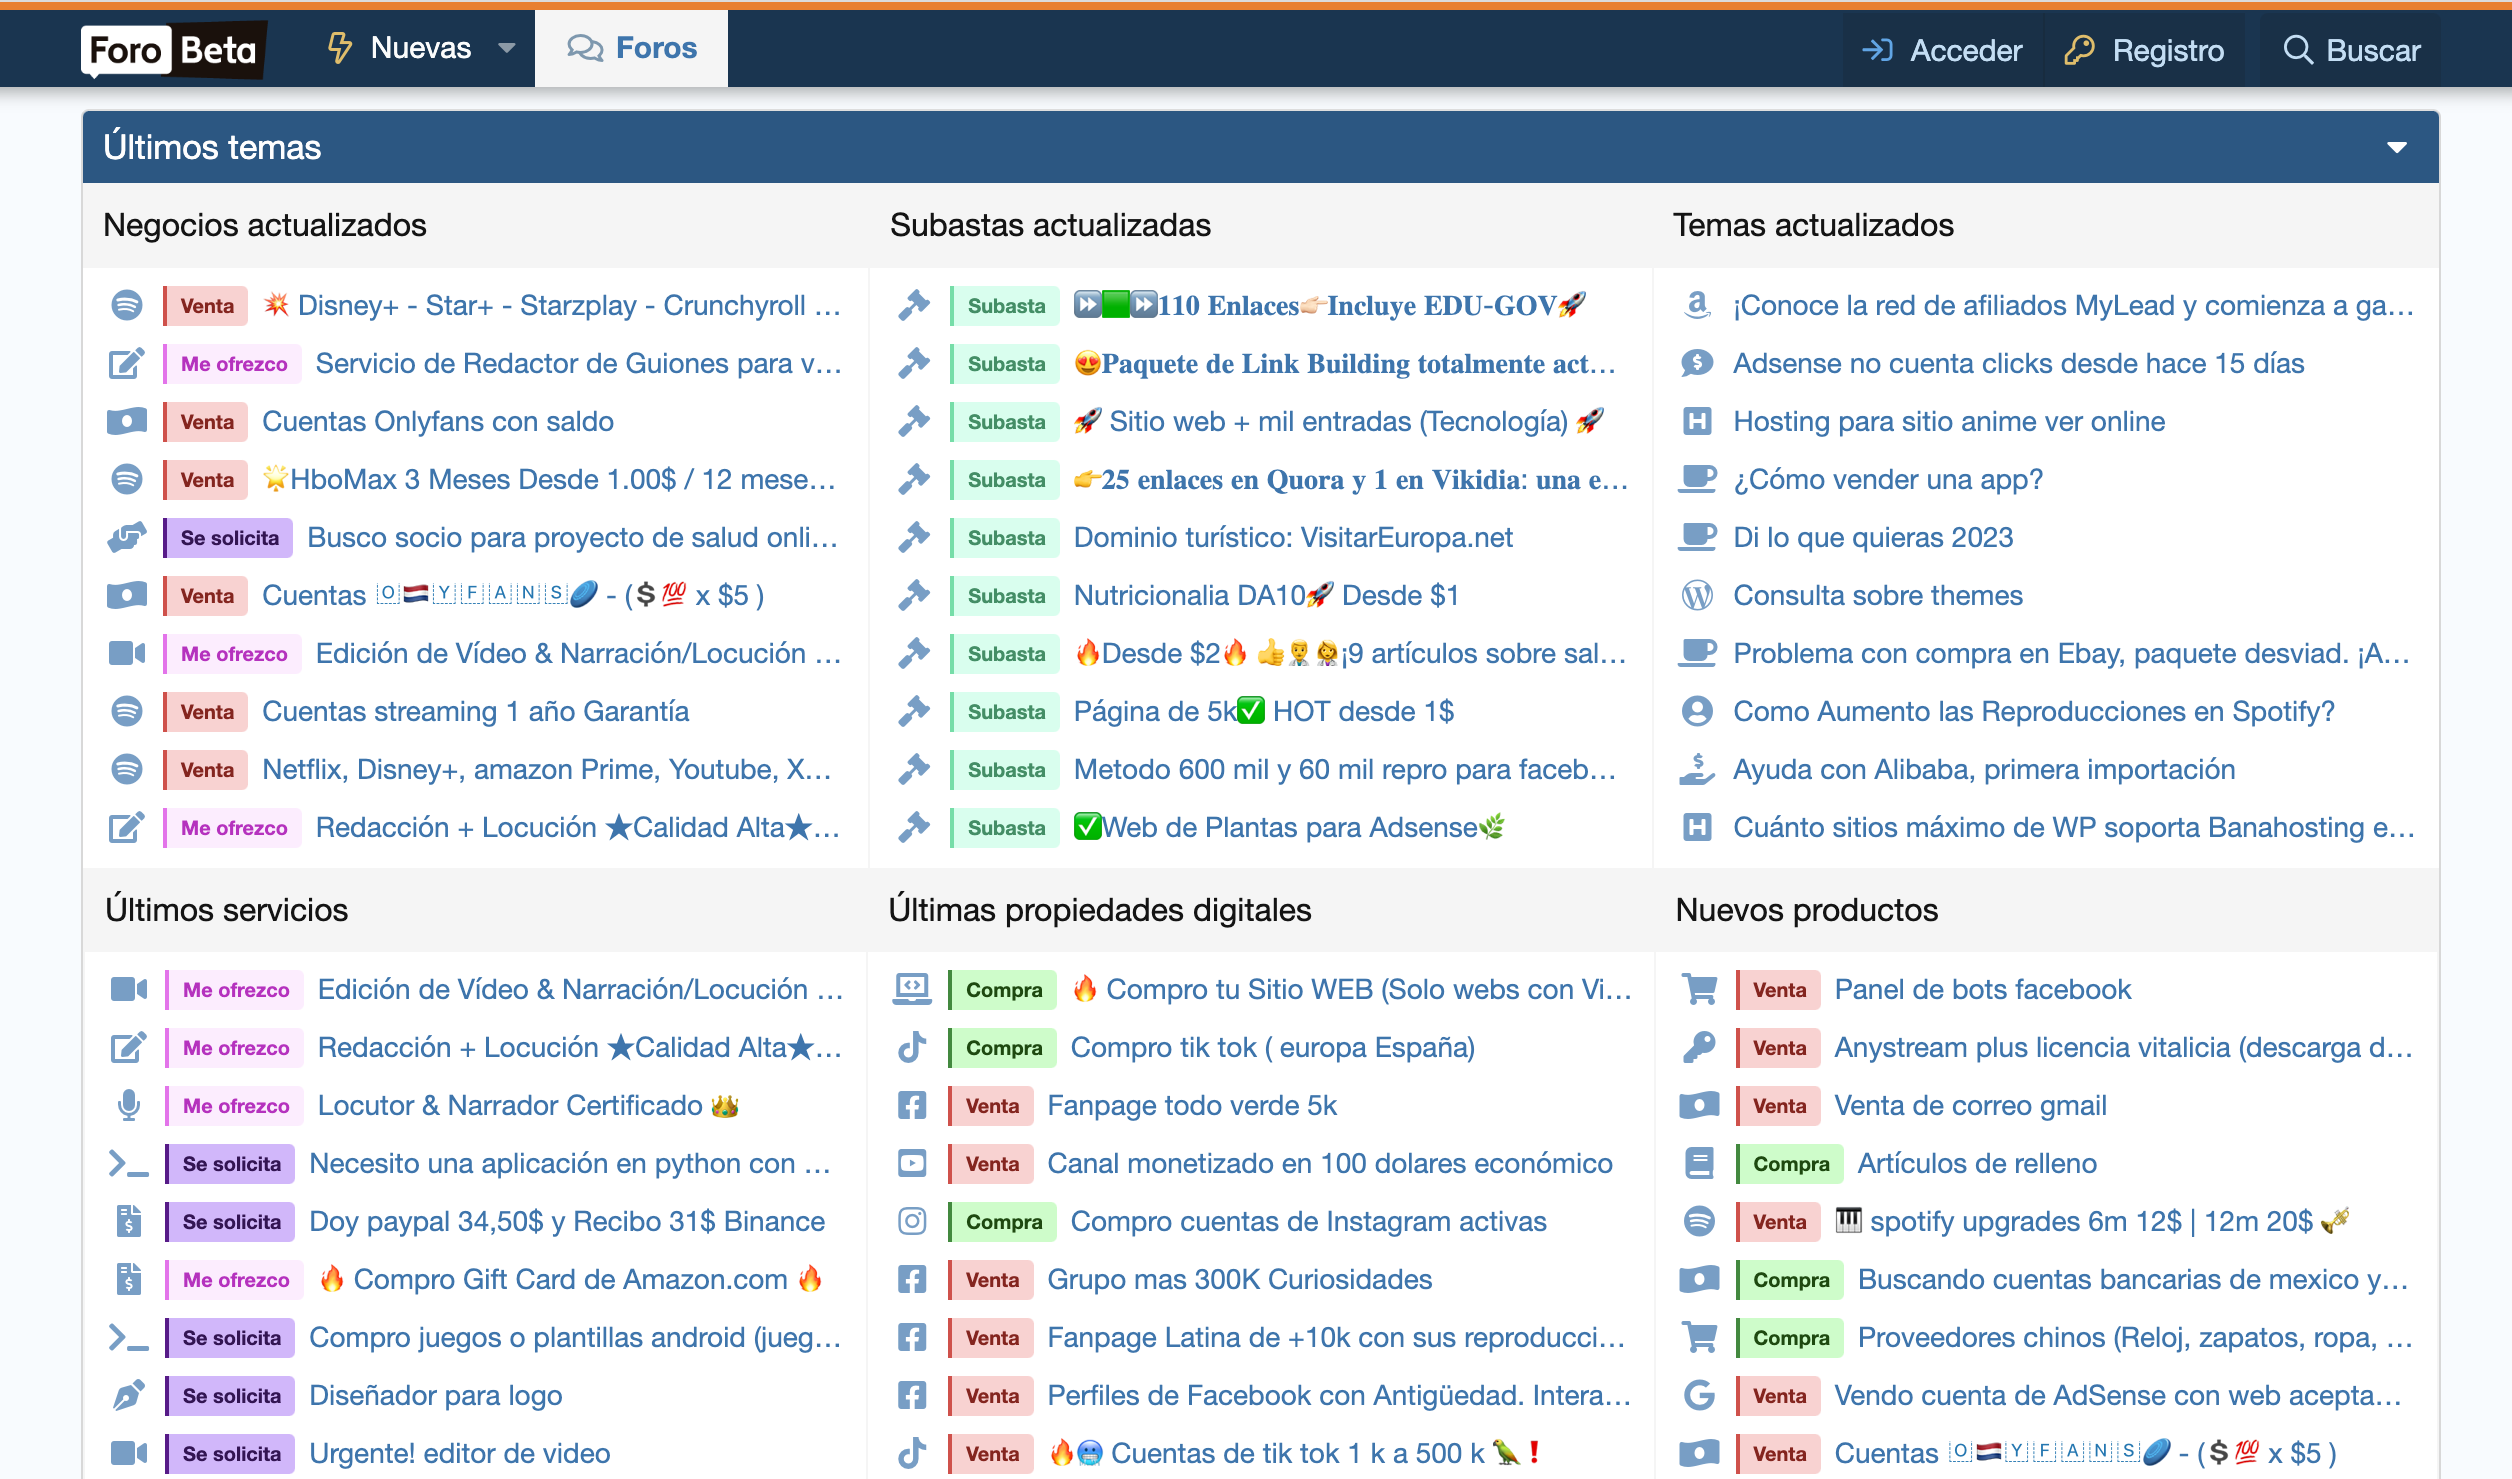
Task: Click gavel icon beside 110 Enlaces auction
Action: tap(914, 305)
